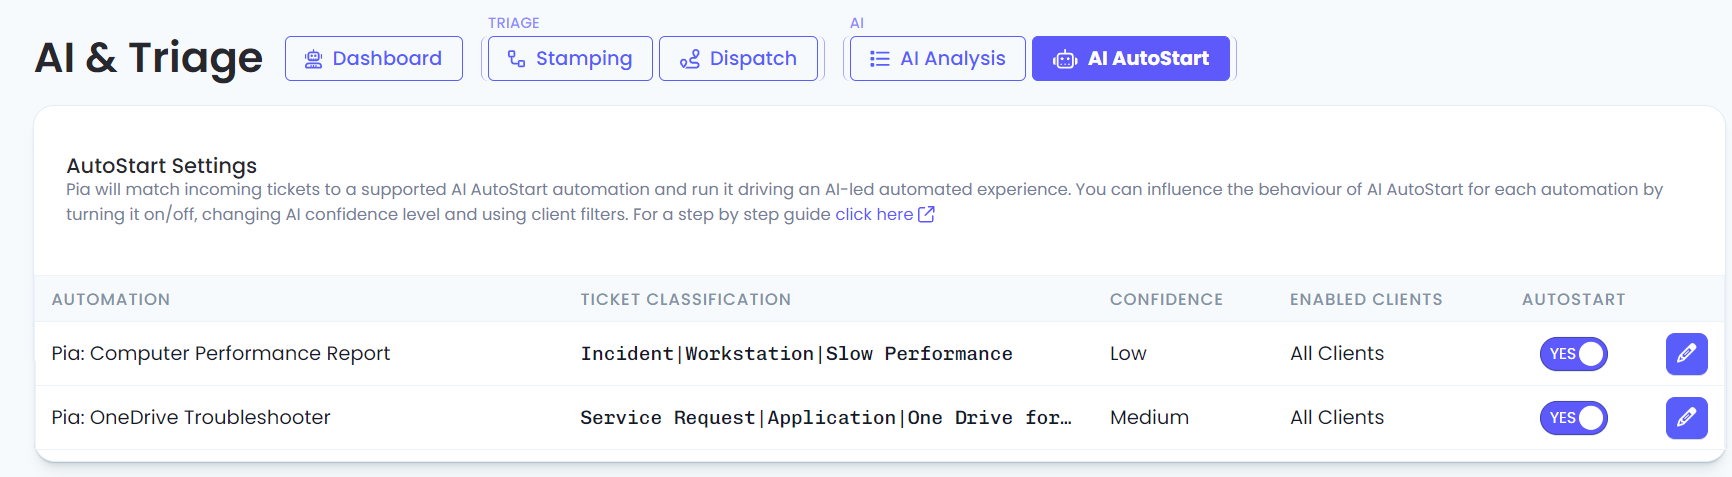Select the Pia: Computer Performance Report row

pos(880,354)
